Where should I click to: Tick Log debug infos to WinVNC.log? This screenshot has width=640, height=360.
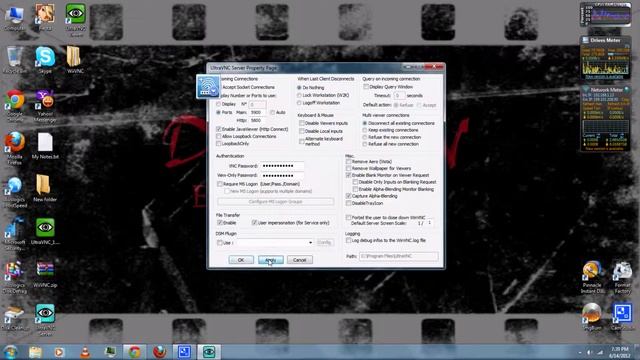coord(349,241)
